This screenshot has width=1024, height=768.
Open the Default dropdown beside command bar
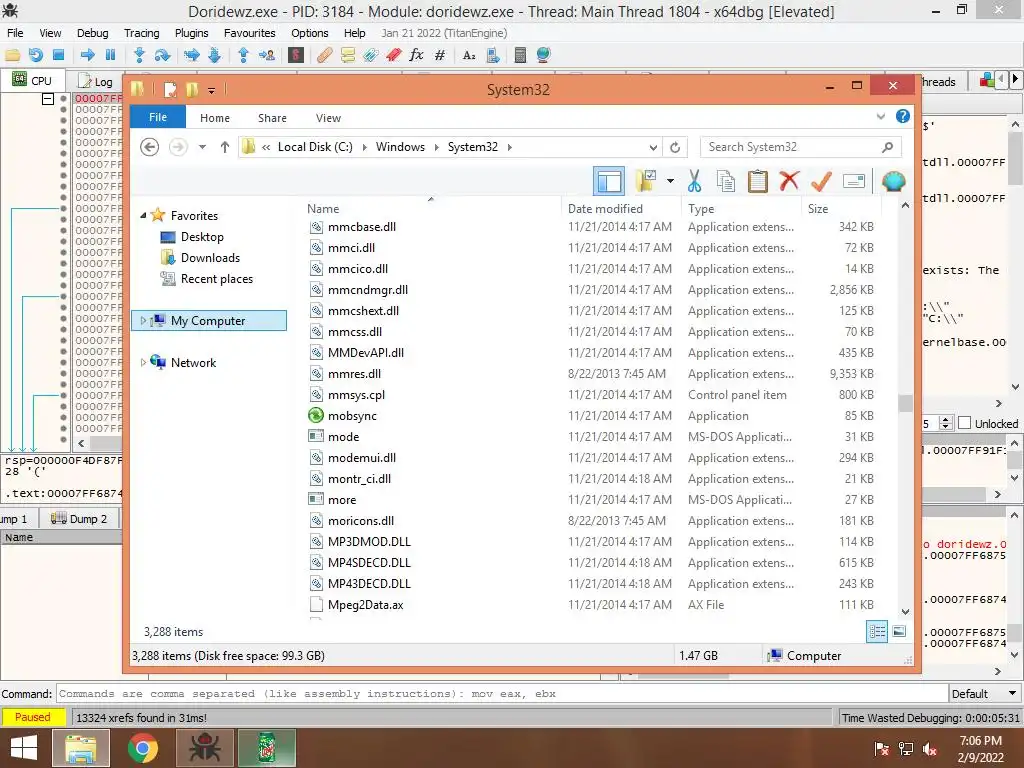tap(985, 694)
